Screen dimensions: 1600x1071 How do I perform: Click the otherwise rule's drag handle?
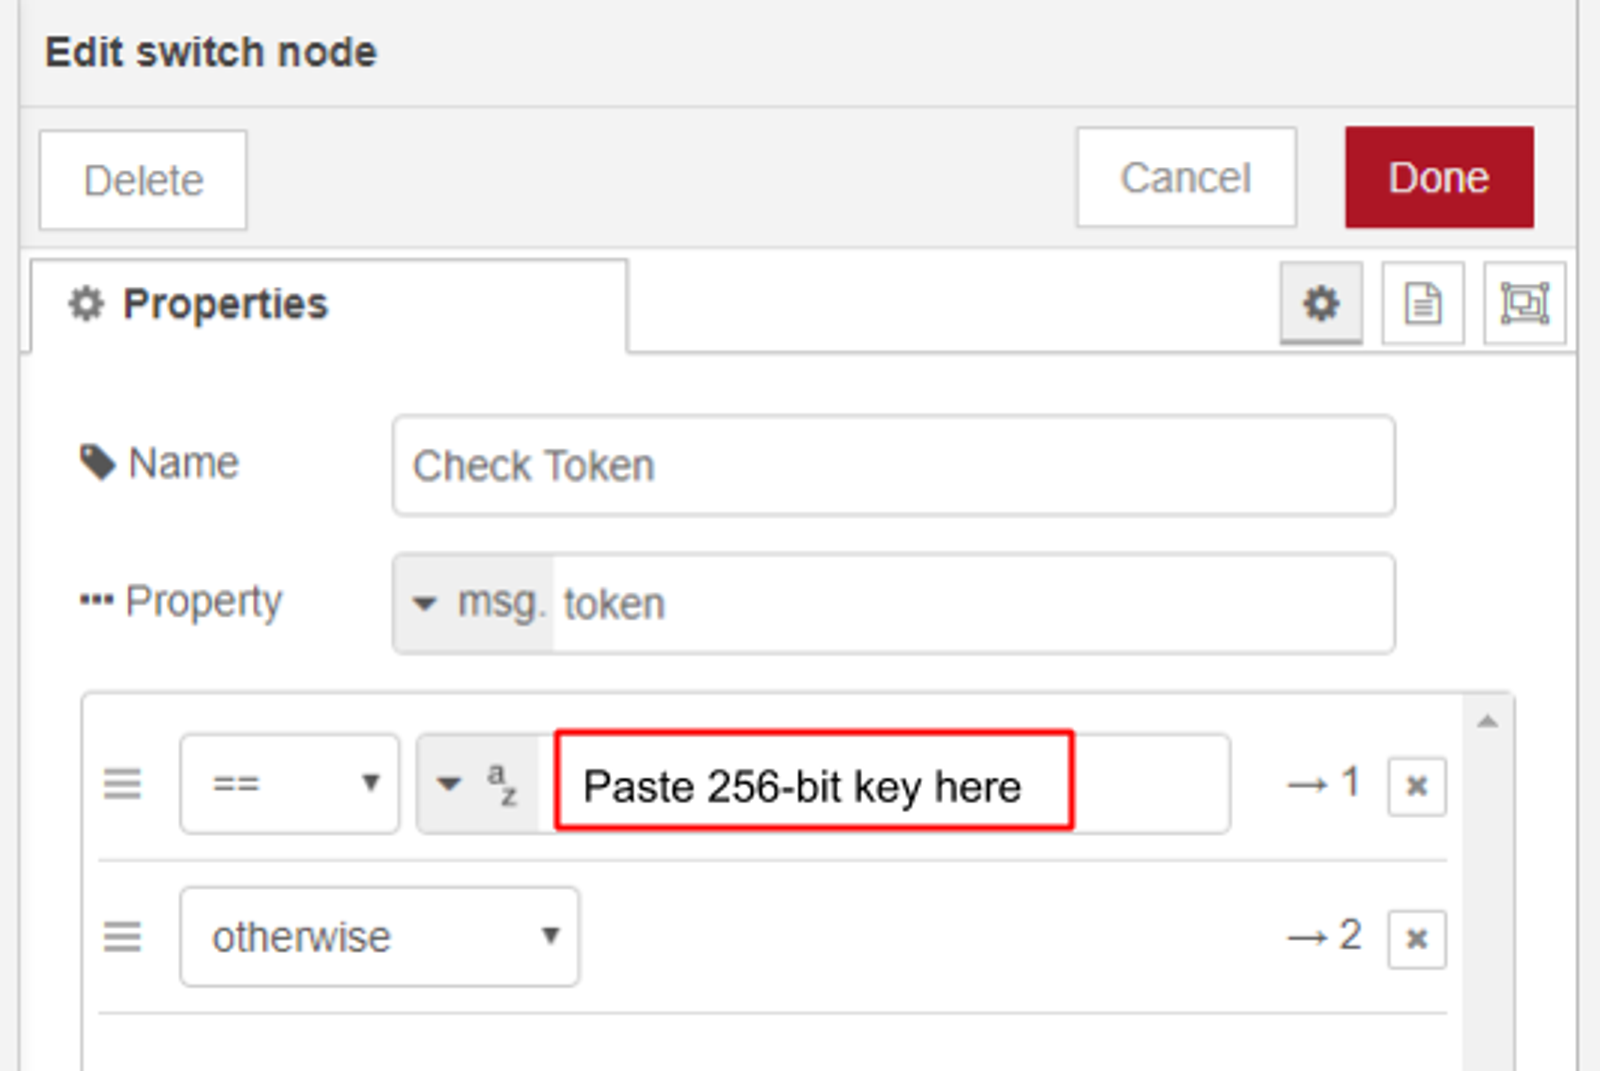(x=122, y=937)
